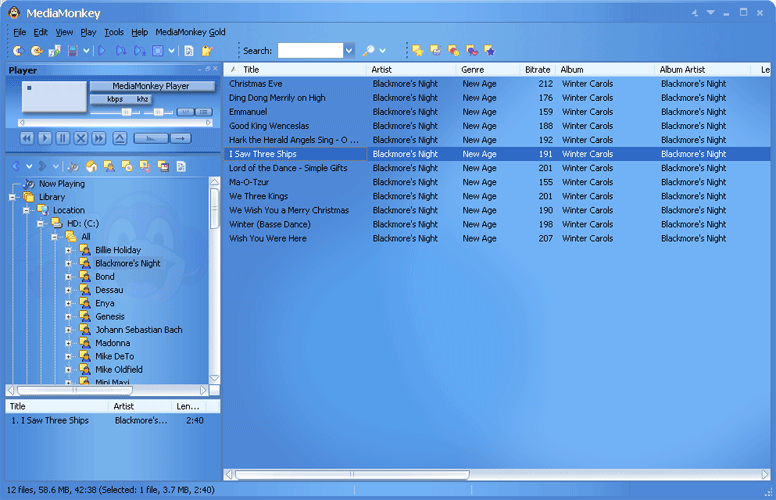The image size is (776, 500).
Task: Open the View menu
Action: click(64, 32)
